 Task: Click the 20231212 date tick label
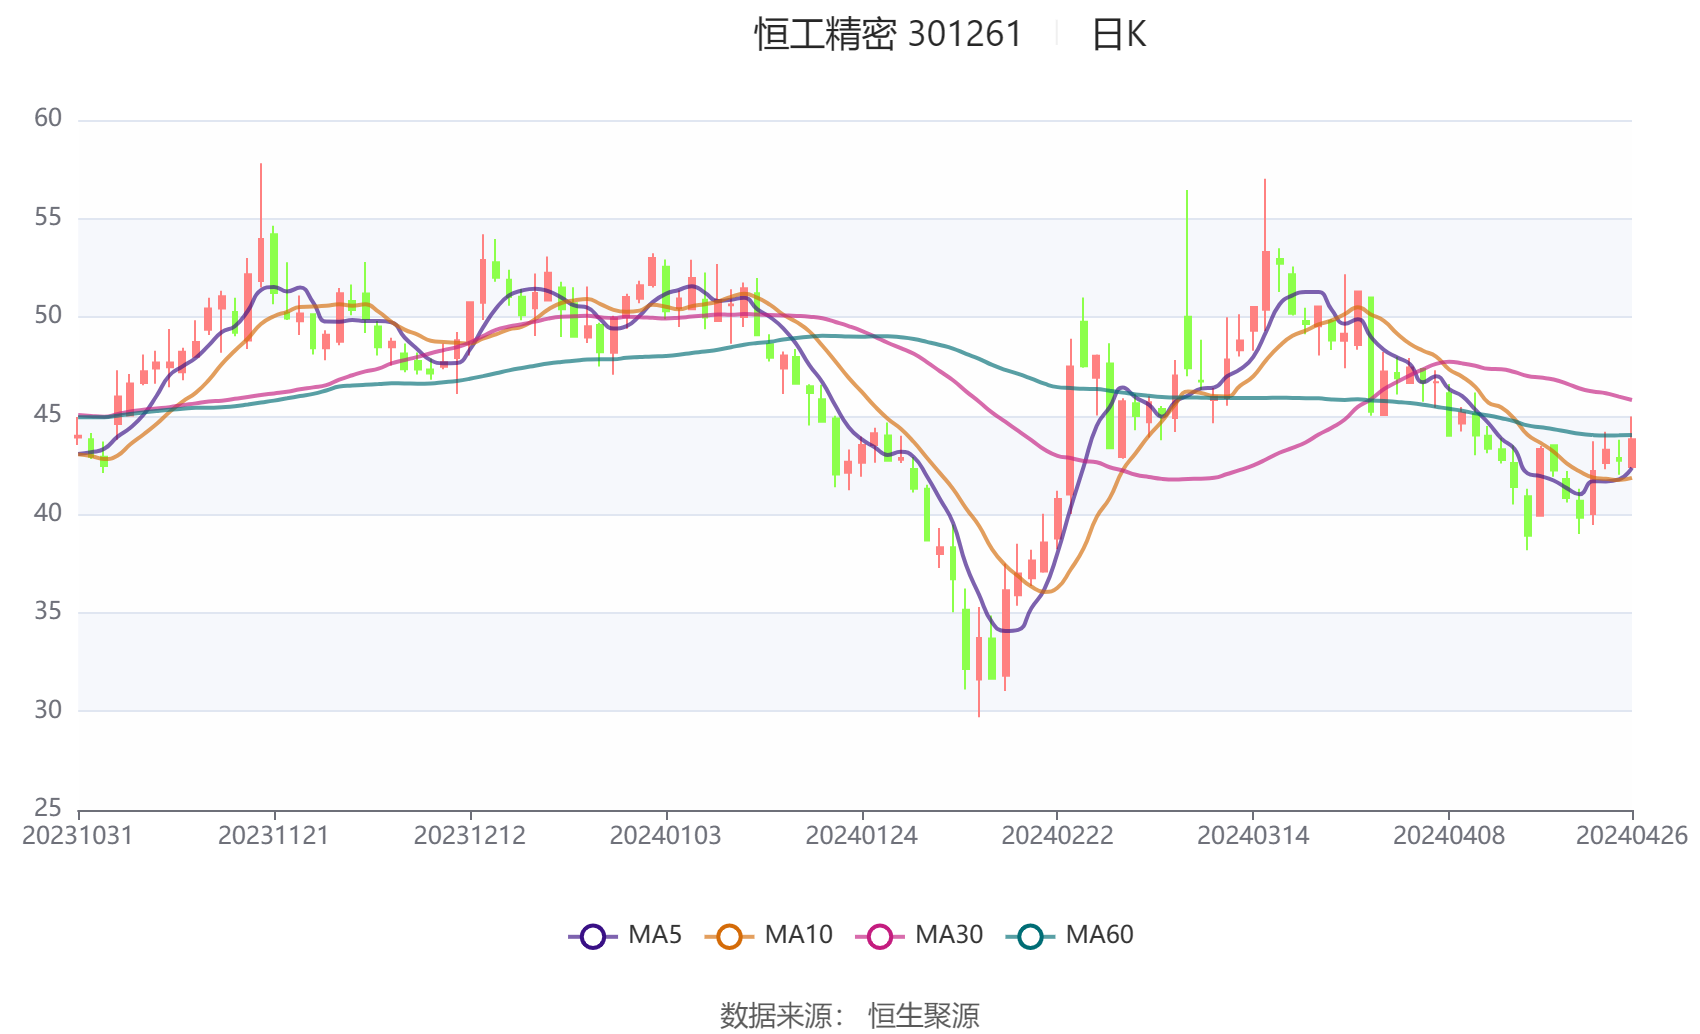(x=470, y=836)
